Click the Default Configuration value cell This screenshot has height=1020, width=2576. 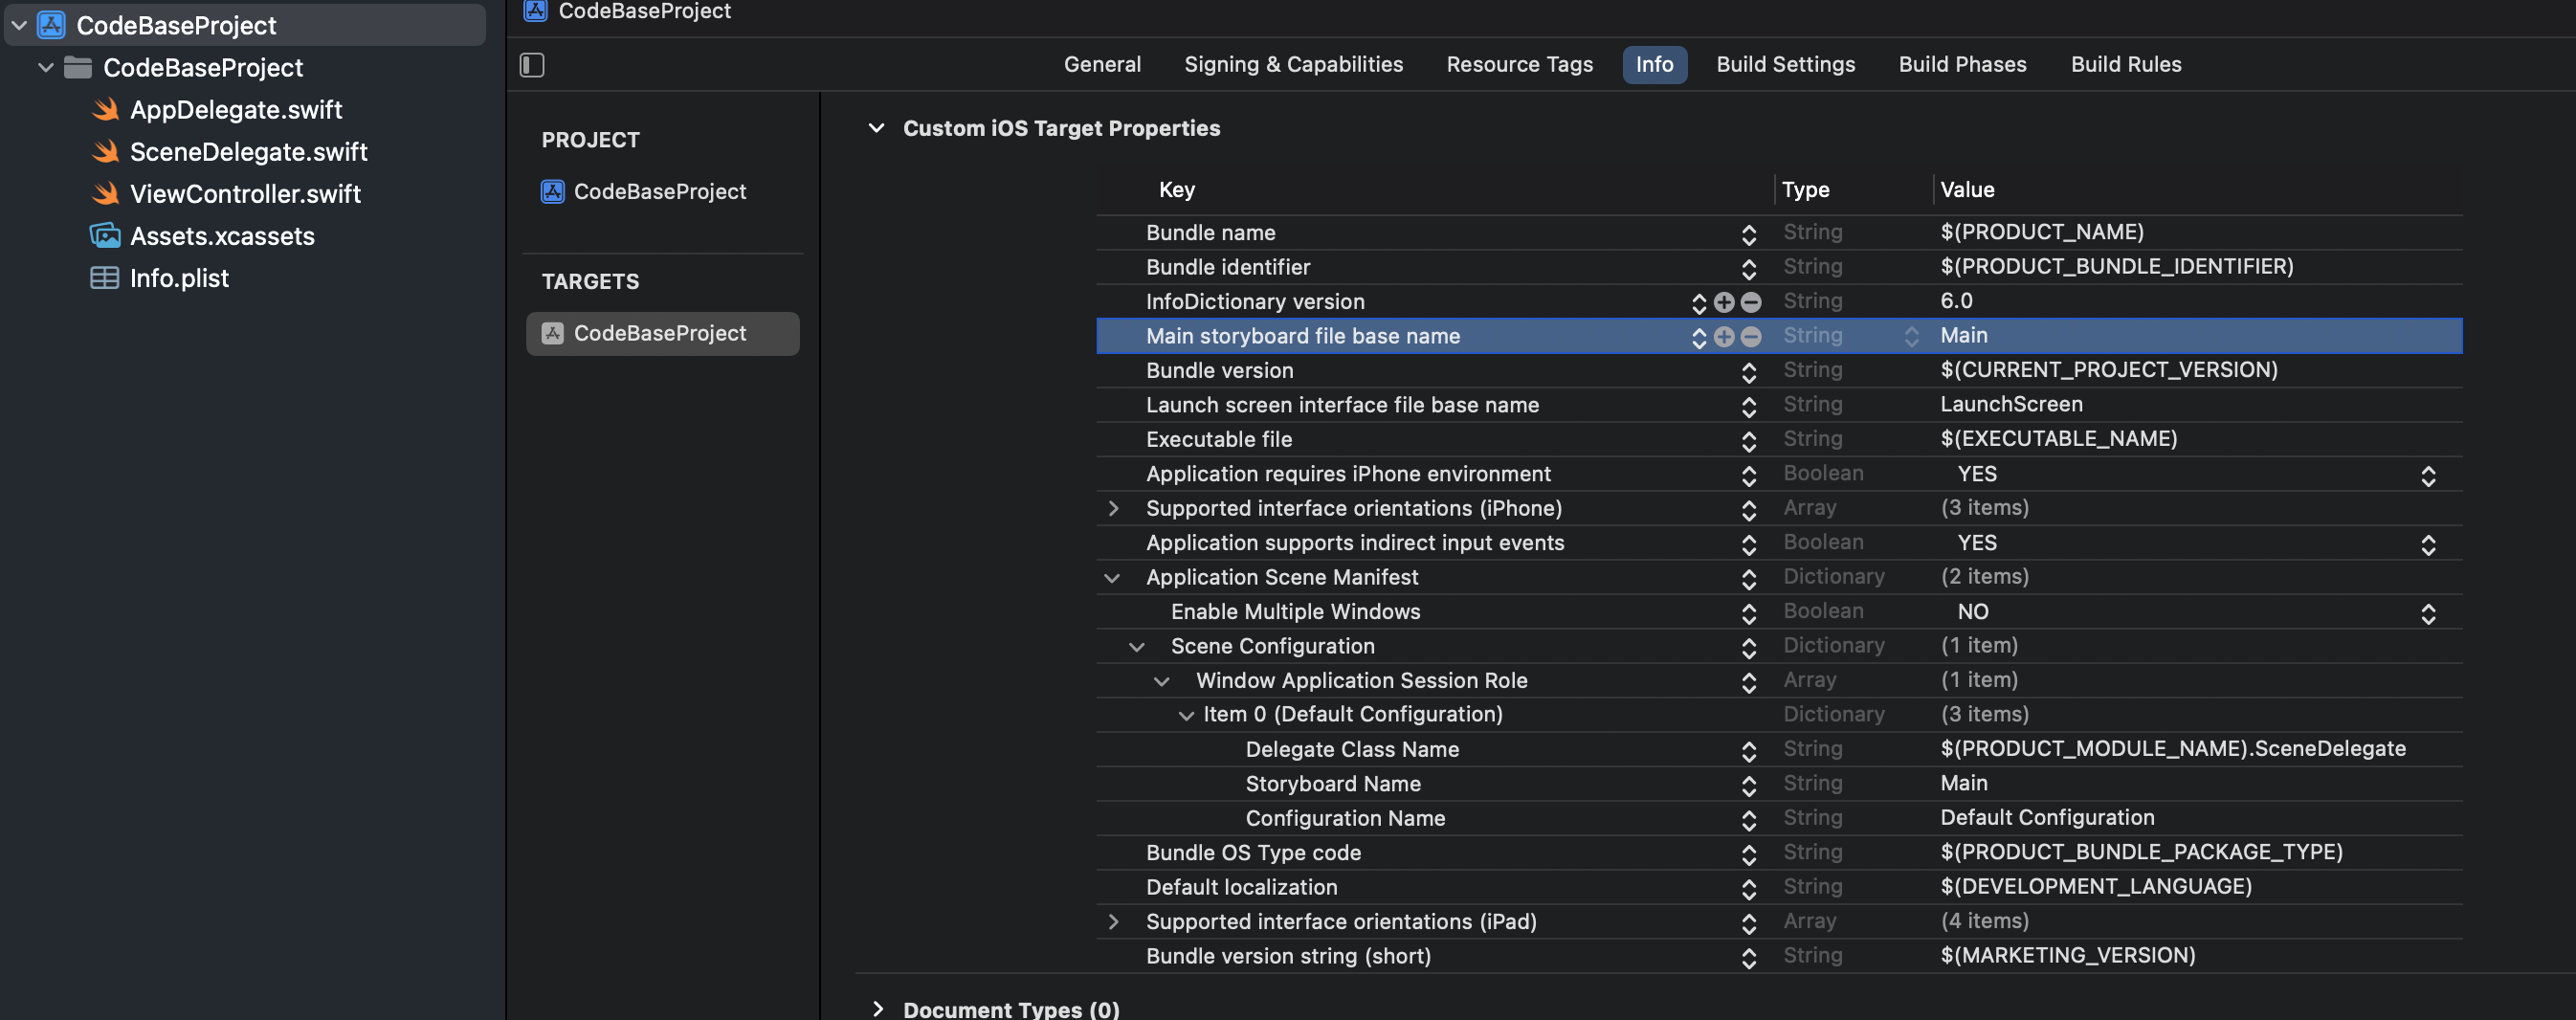tap(2047, 817)
